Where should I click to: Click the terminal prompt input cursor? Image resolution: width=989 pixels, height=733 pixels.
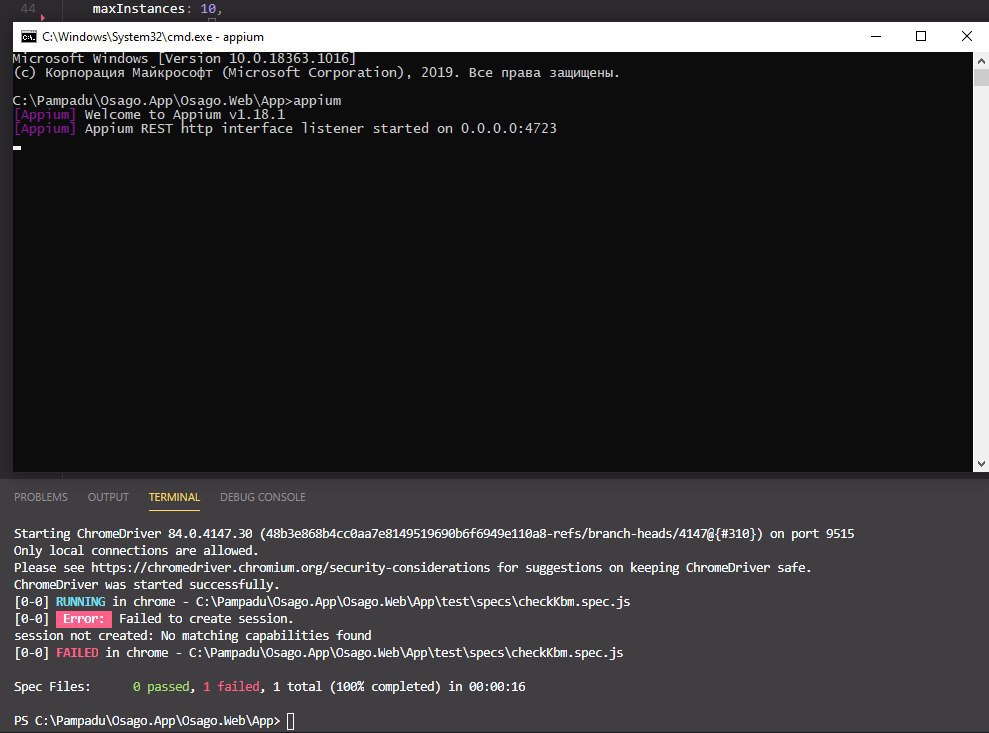291,721
